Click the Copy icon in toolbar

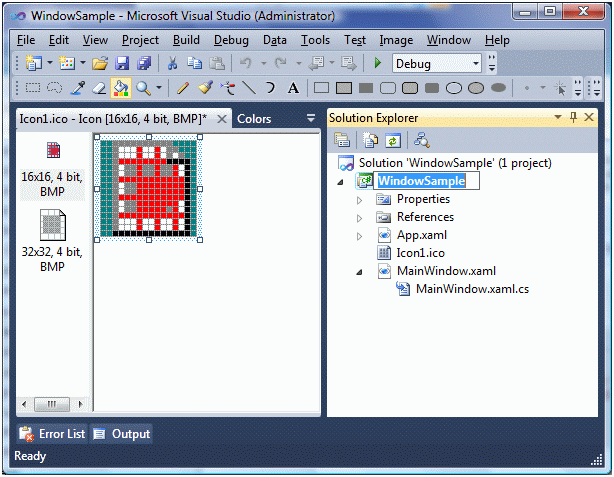pyautogui.click(x=195, y=63)
